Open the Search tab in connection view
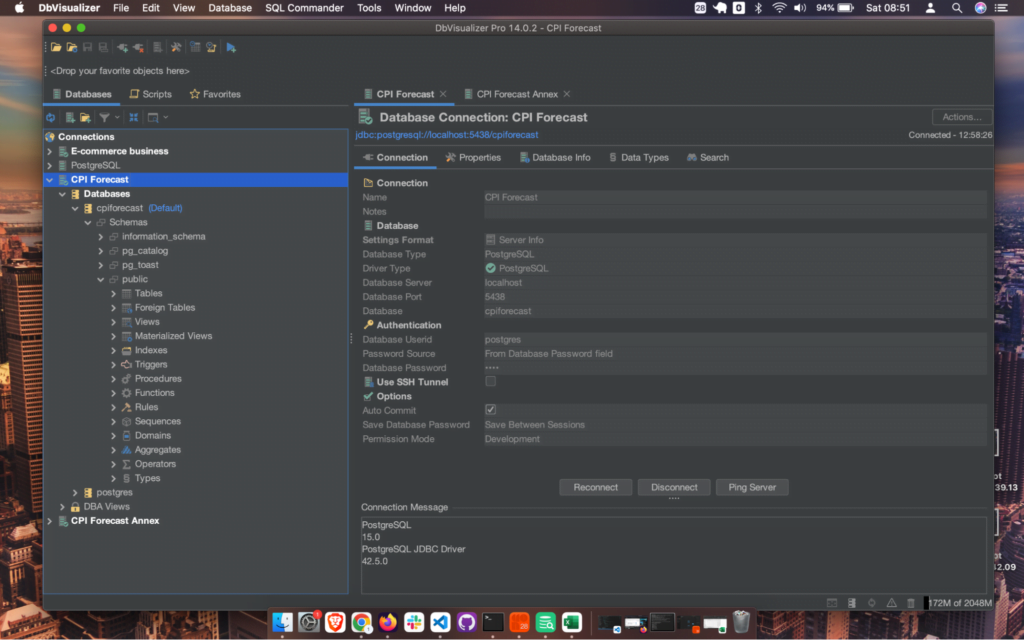 click(x=708, y=157)
